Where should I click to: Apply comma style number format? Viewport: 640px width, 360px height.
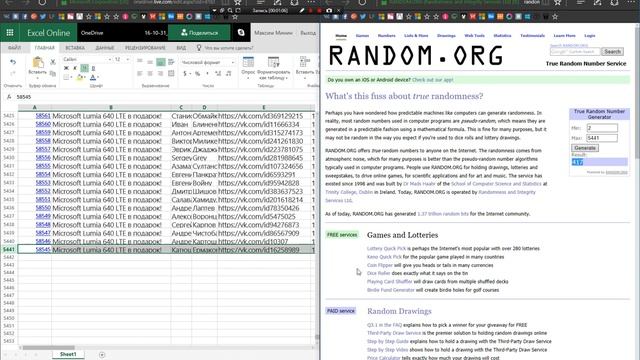click(x=207, y=73)
